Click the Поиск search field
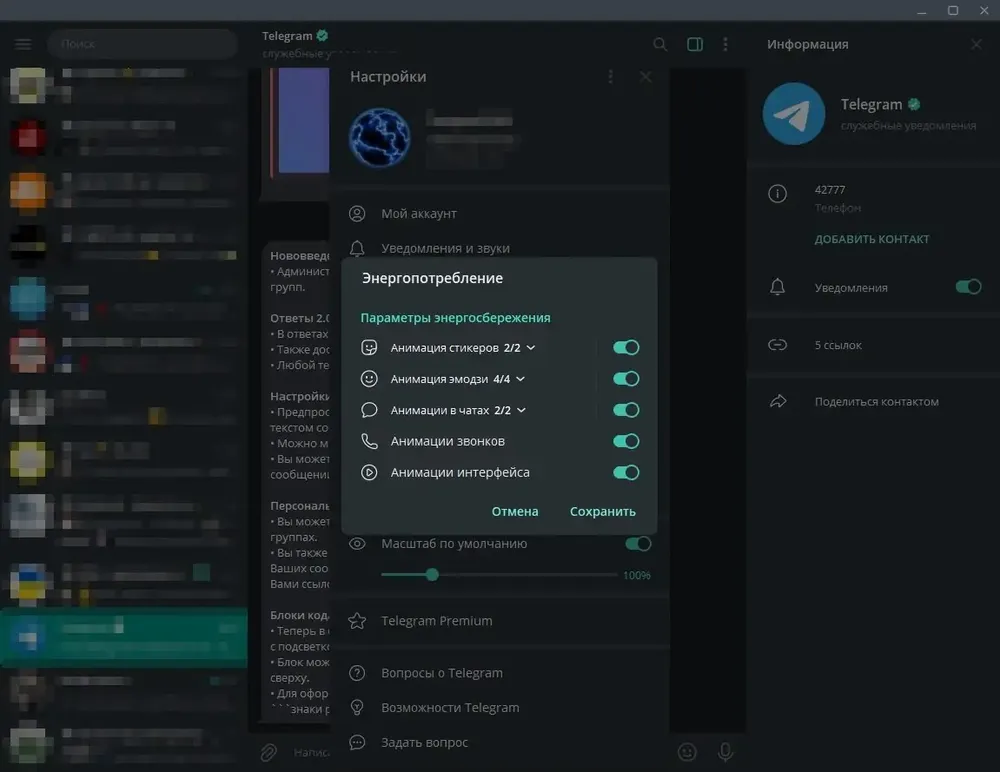1000x772 pixels. point(142,44)
